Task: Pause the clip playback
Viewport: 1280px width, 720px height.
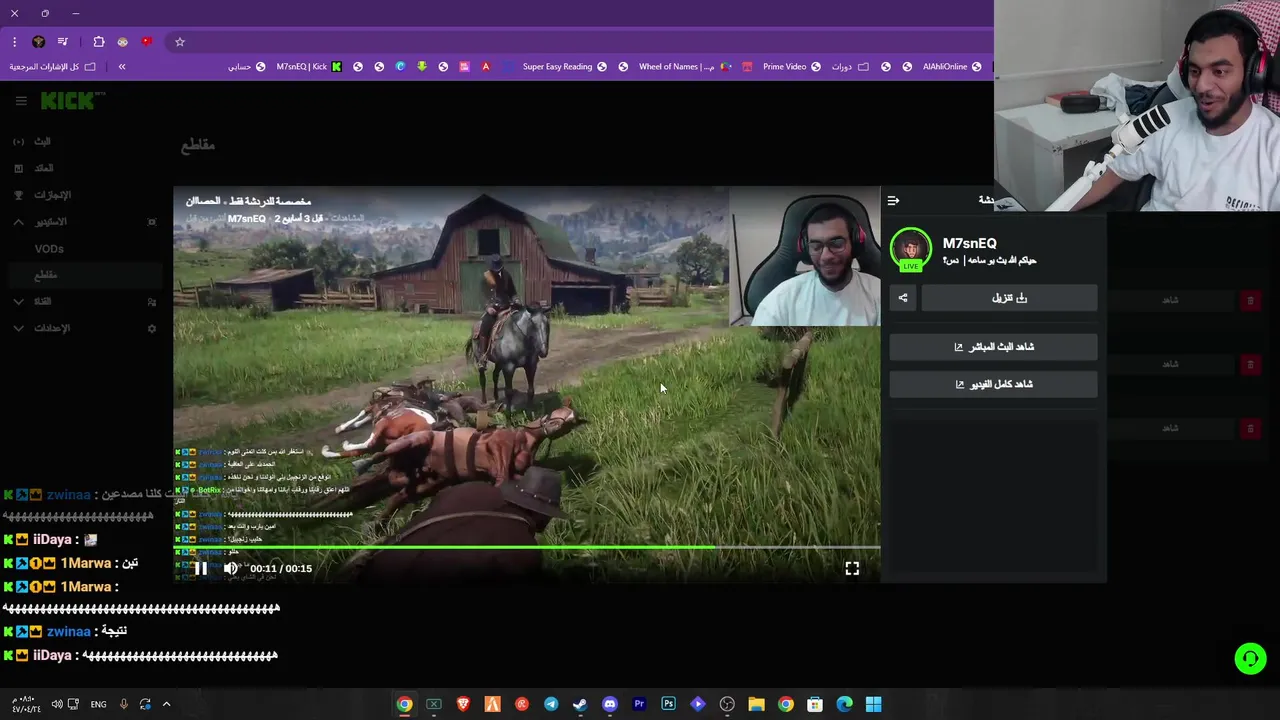Action: click(201, 568)
